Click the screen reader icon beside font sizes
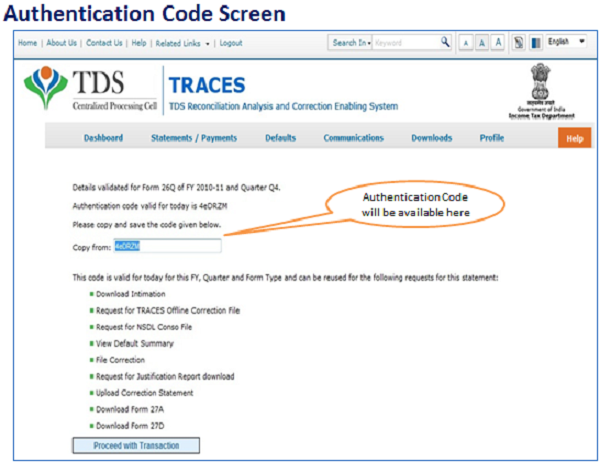600x463 pixels. (x=519, y=44)
